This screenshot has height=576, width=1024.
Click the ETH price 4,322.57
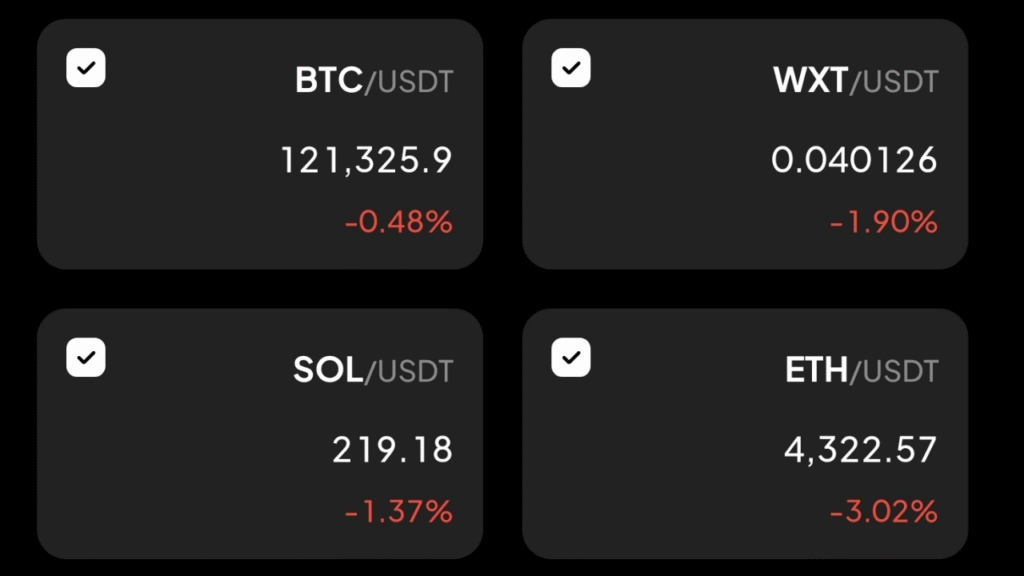coord(860,450)
